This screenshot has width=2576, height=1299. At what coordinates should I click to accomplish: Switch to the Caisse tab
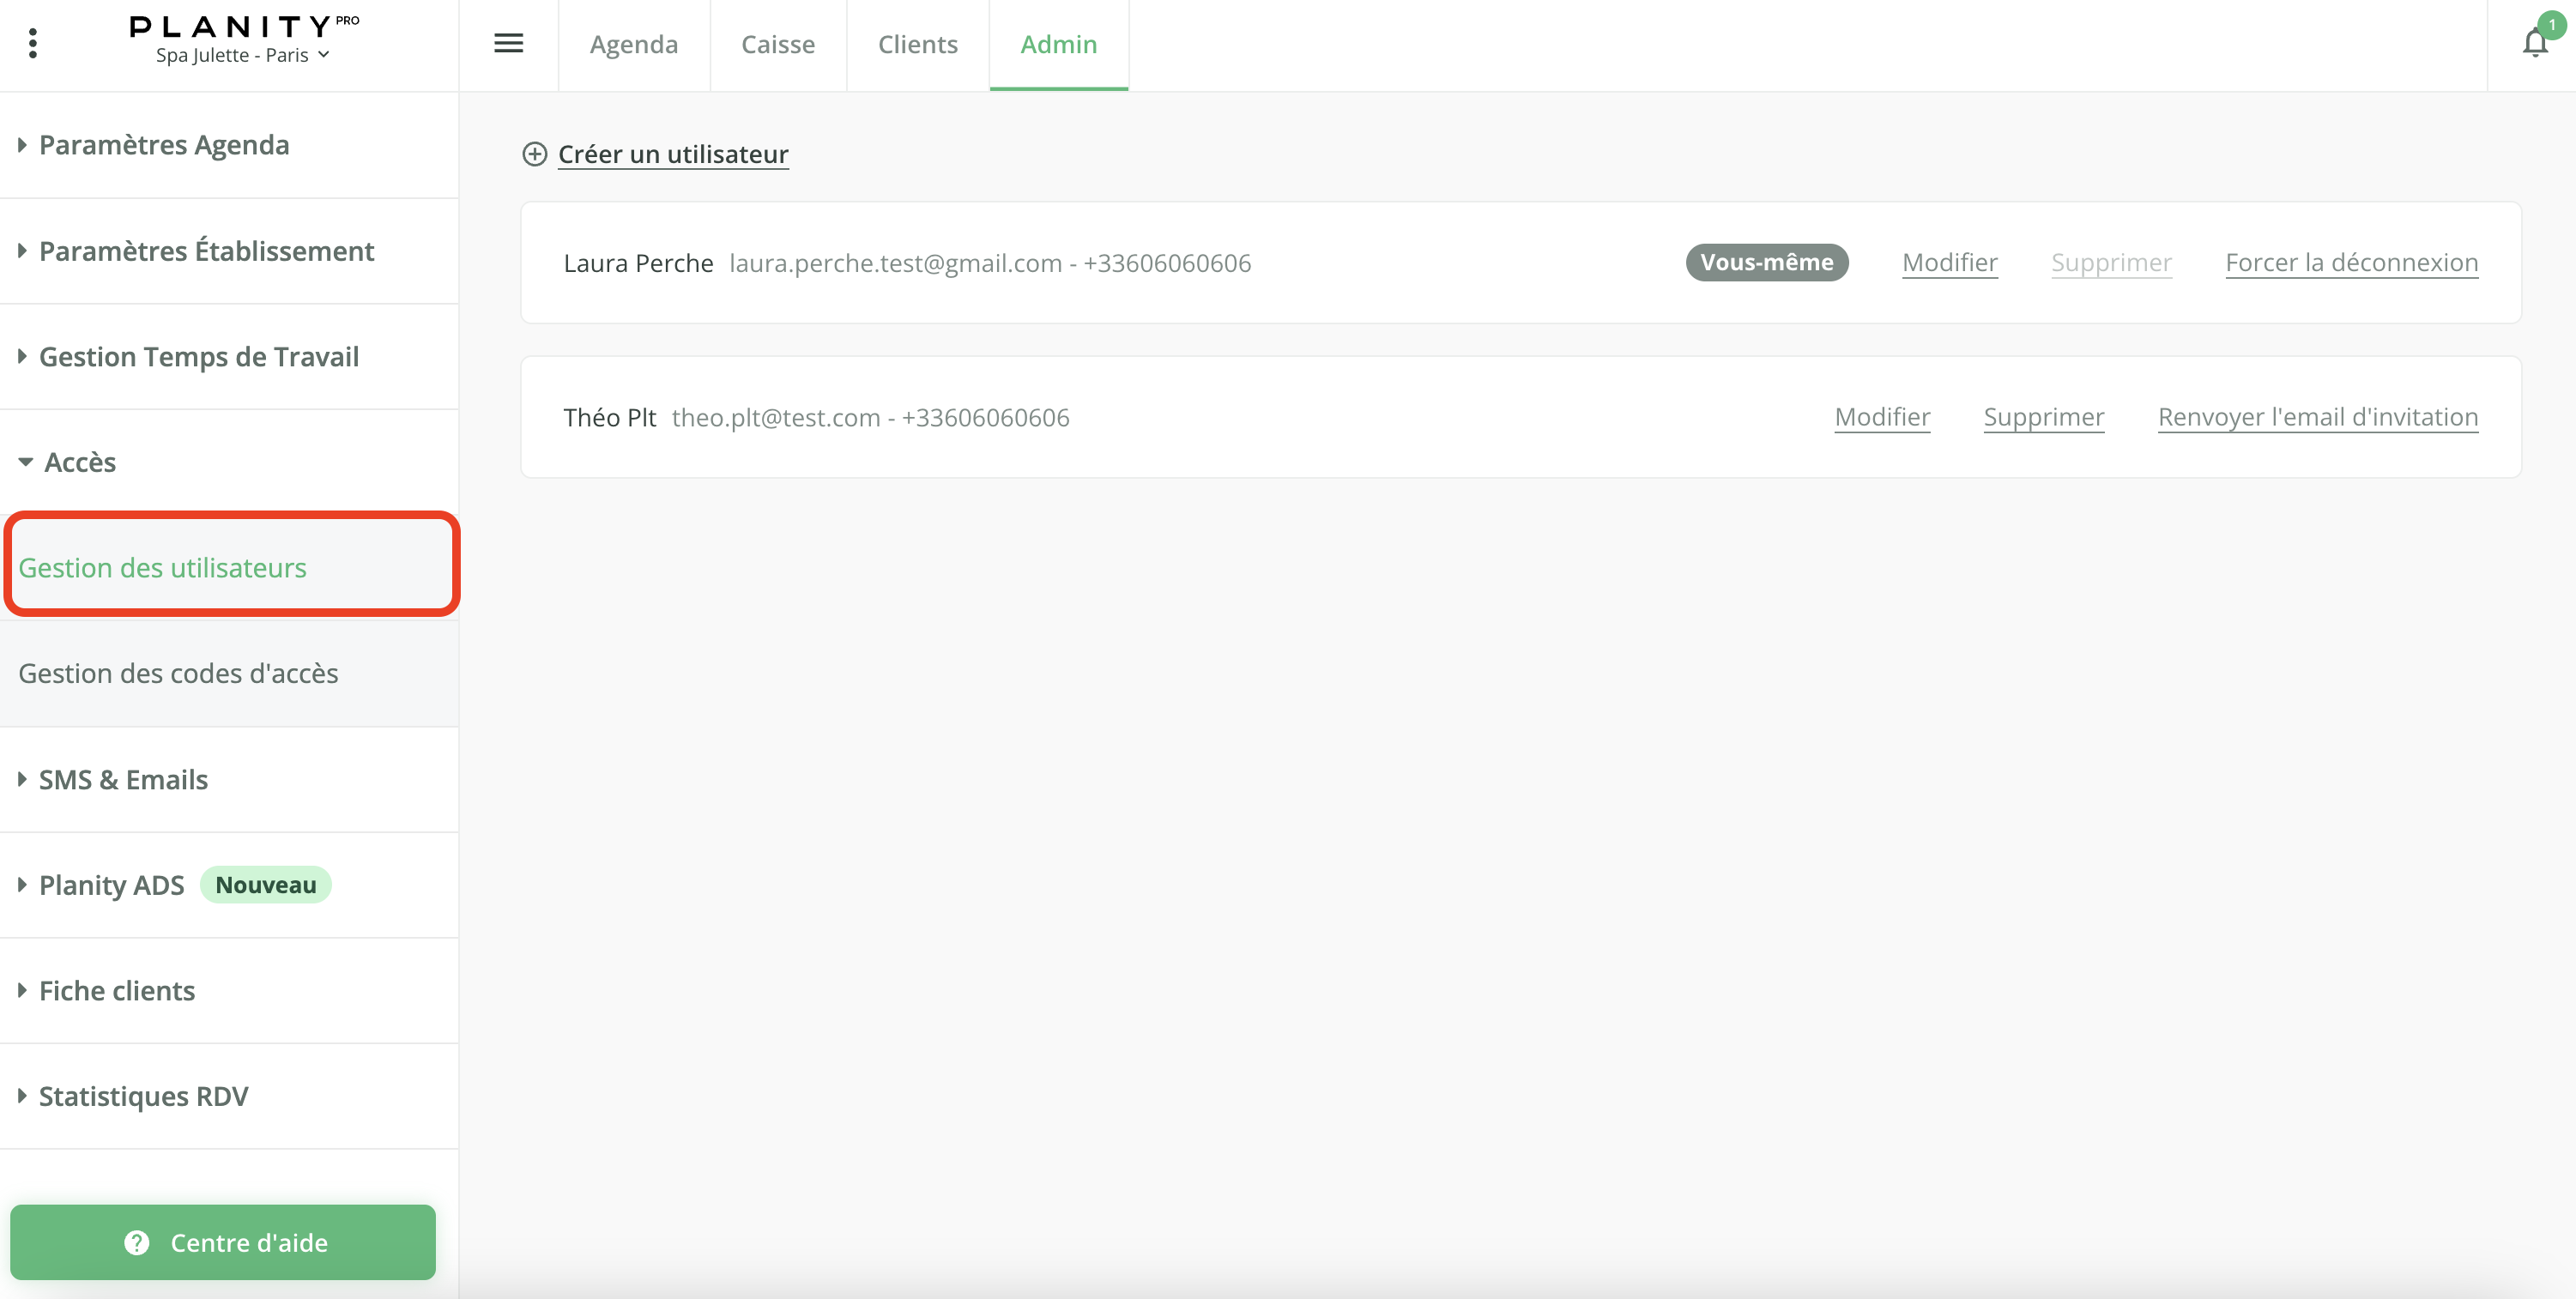coord(777,45)
